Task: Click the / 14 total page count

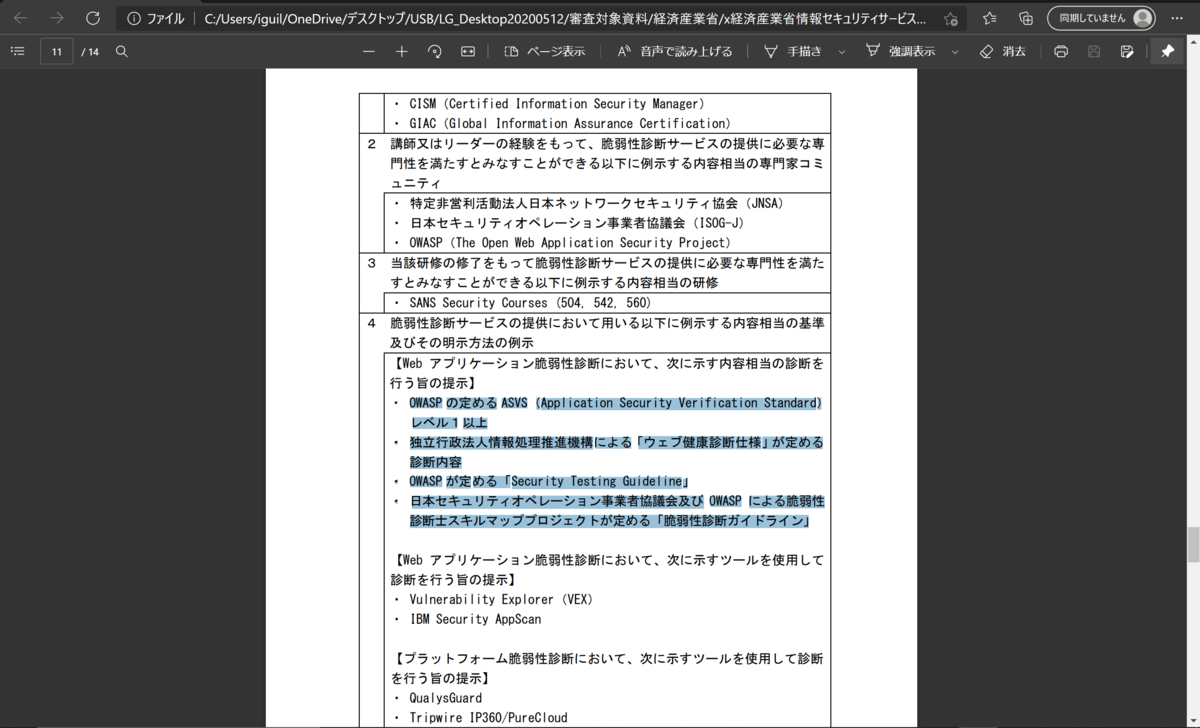Action: click(90, 51)
